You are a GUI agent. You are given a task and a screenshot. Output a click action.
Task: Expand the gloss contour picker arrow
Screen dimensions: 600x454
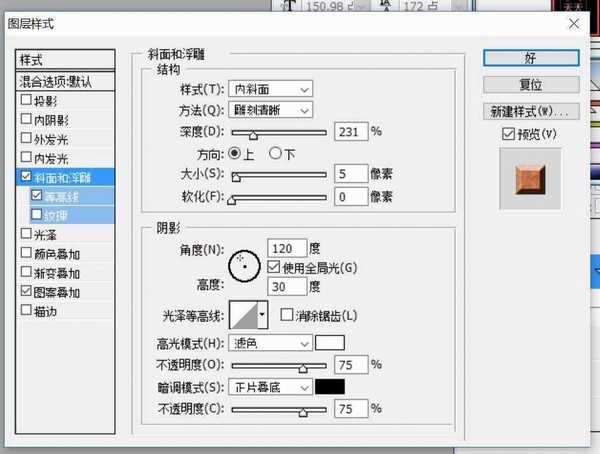point(263,316)
